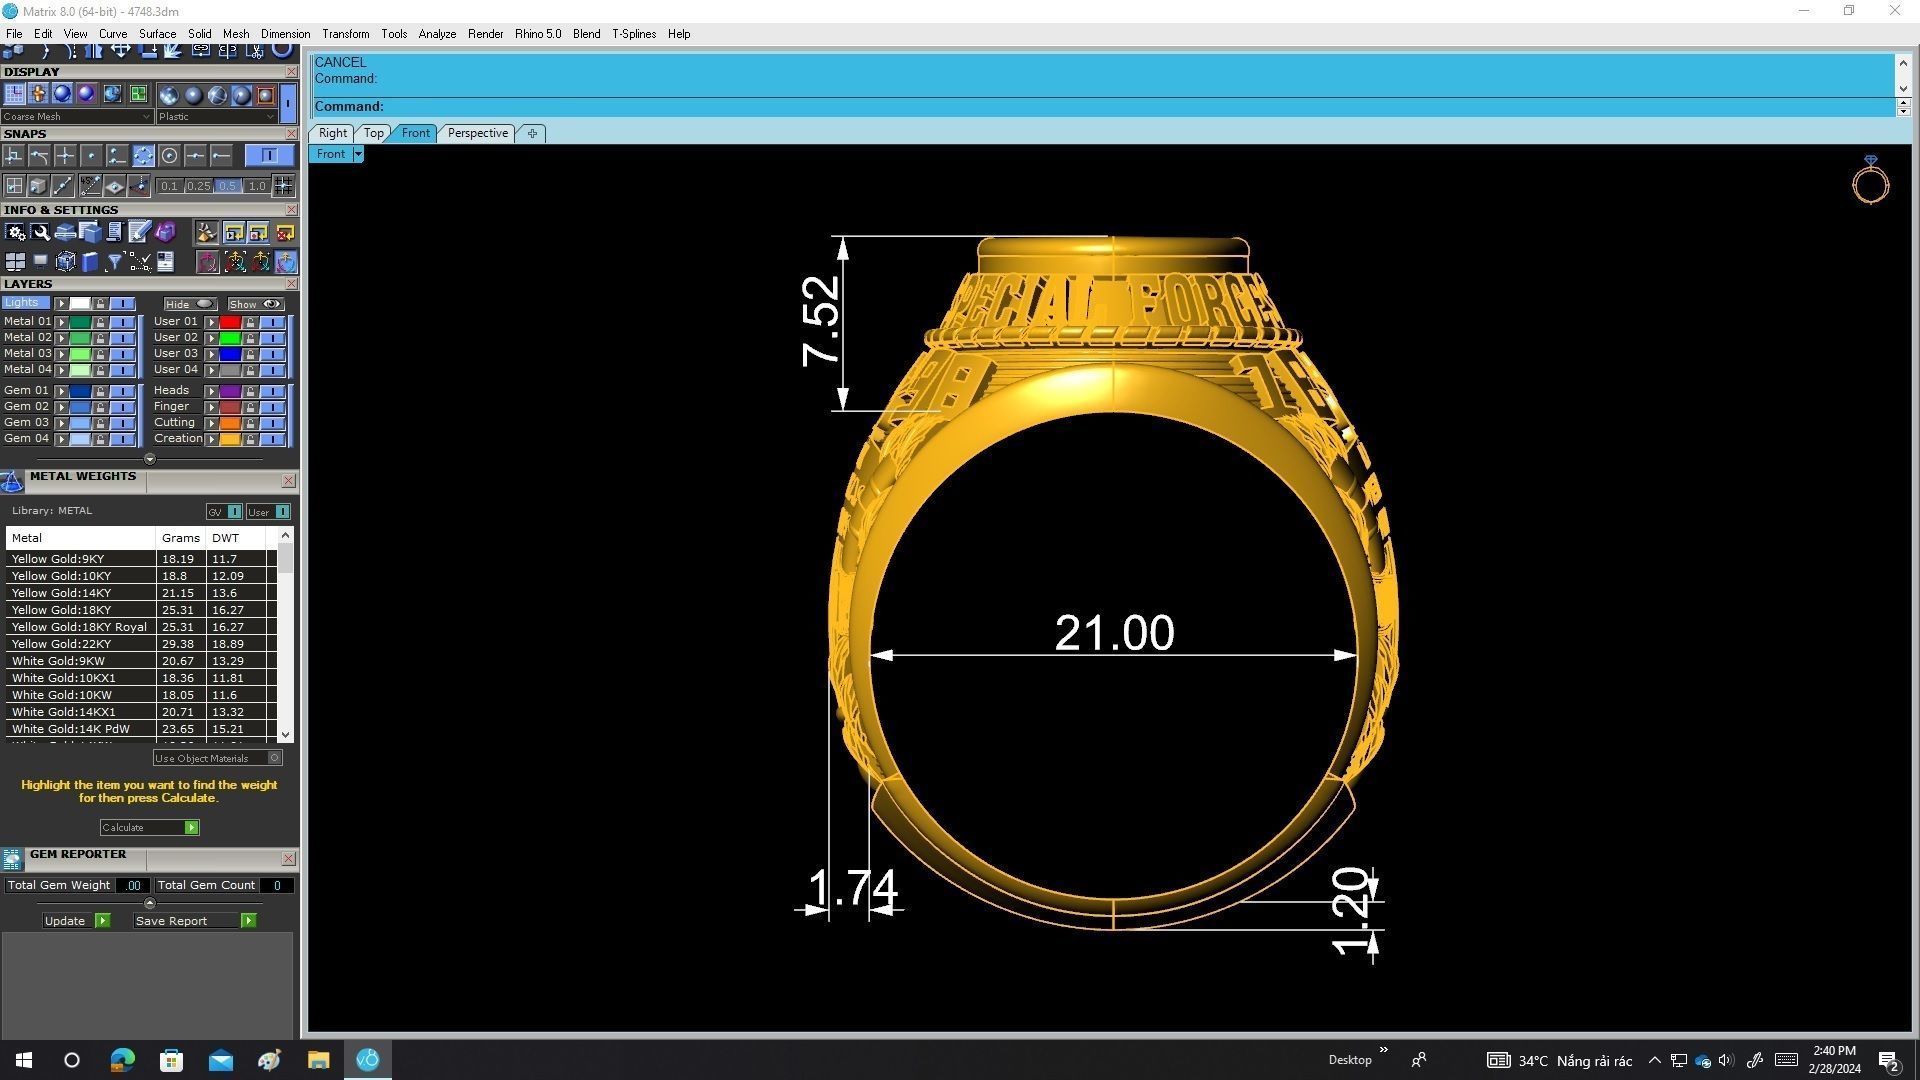Open the wrench options icon
This screenshot has height=1080, width=1920.
pyautogui.click(x=40, y=232)
